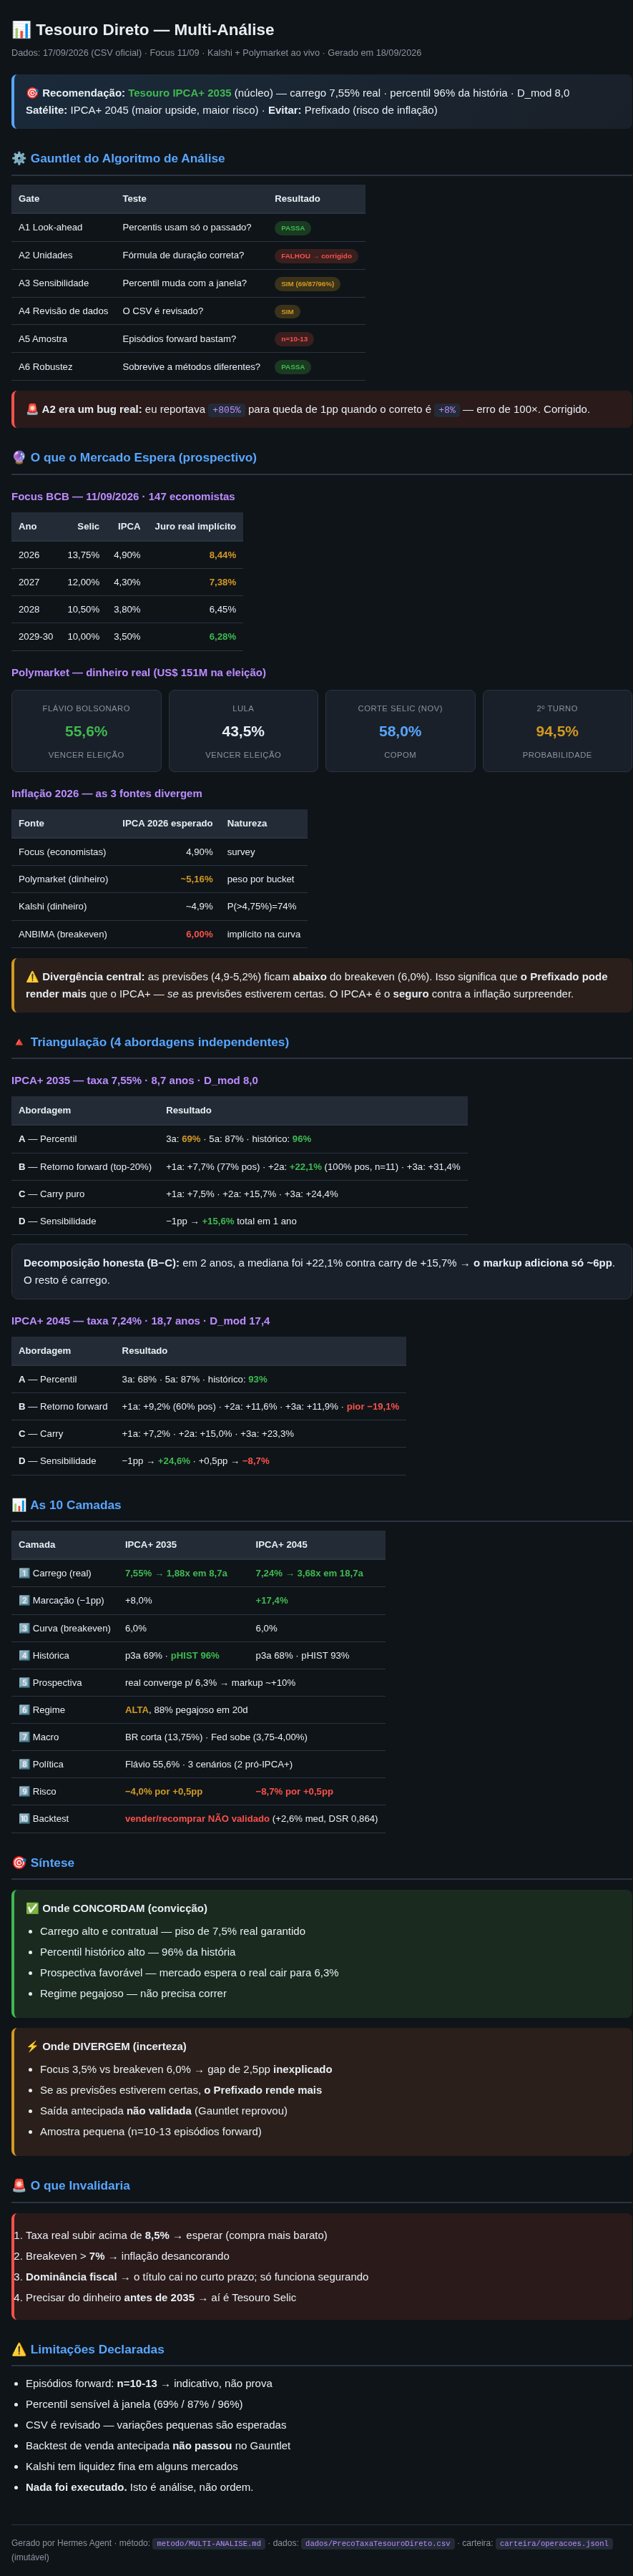Click the green check icon in Onde CONCORDAM box

32,1908
